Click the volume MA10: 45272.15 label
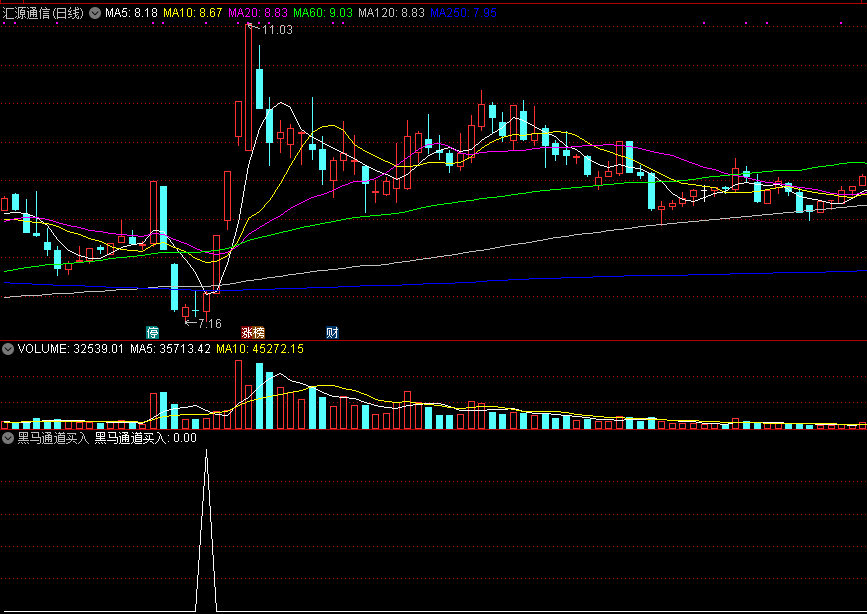This screenshot has width=867, height=614. pyautogui.click(x=260, y=349)
